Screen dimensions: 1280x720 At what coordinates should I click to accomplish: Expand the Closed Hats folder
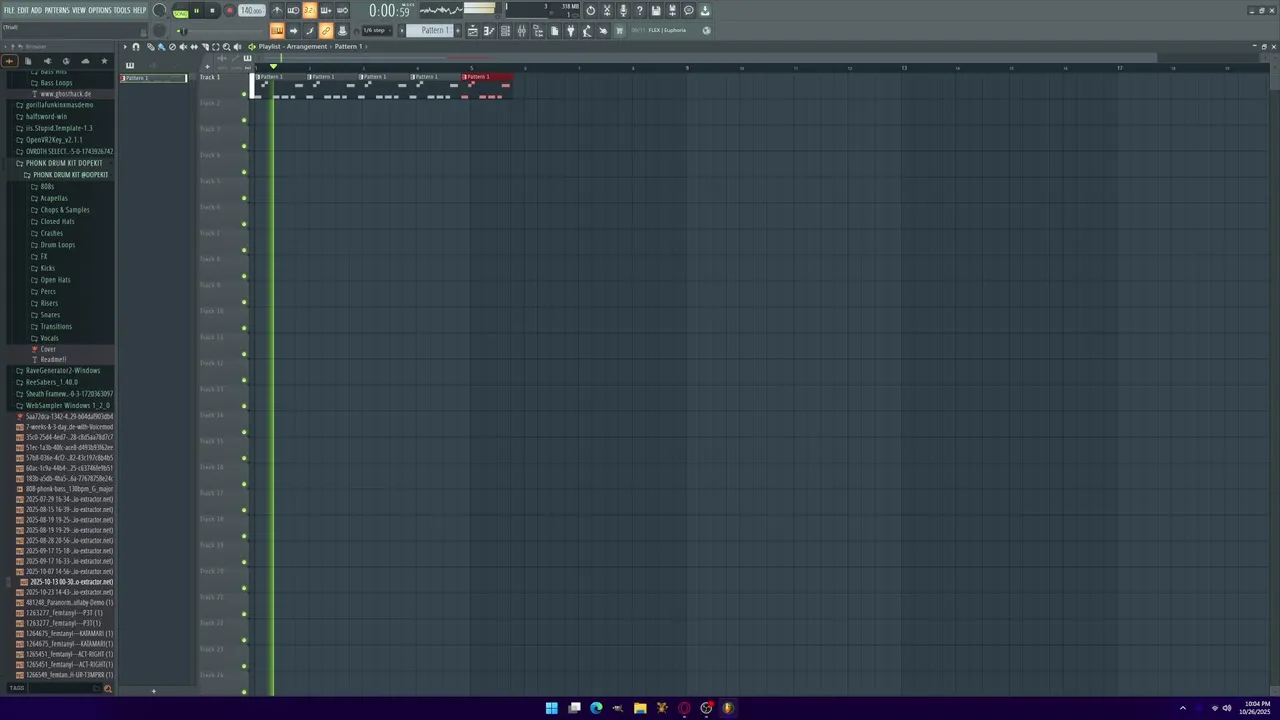pos(58,222)
